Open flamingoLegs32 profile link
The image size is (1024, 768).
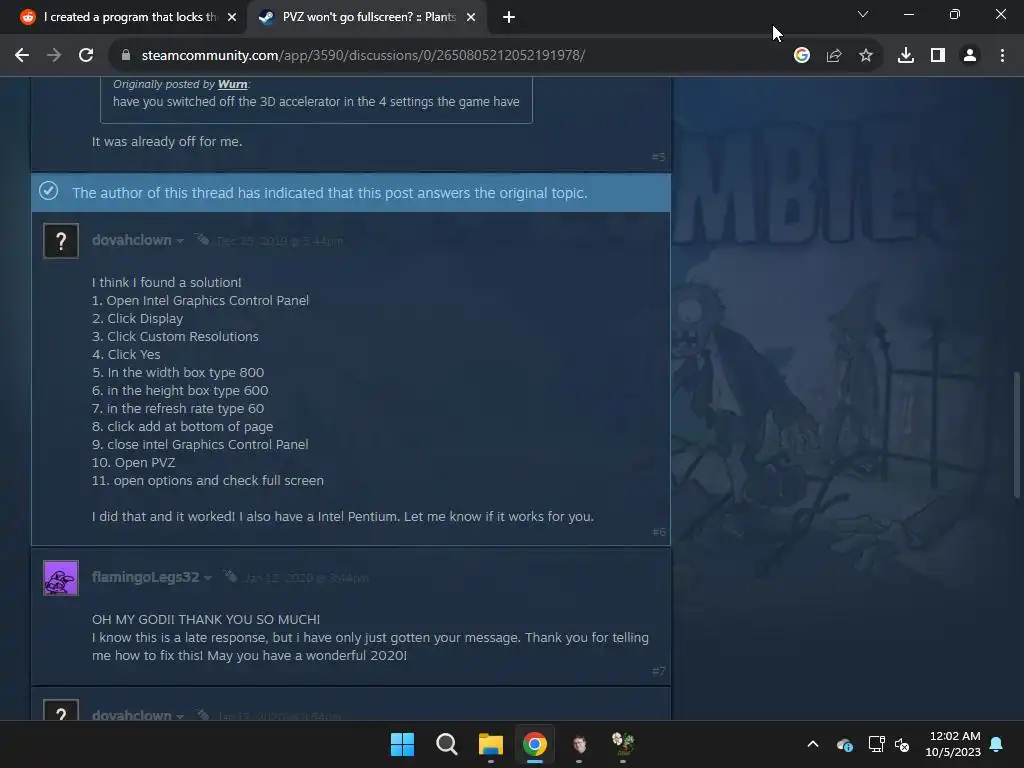(x=145, y=577)
